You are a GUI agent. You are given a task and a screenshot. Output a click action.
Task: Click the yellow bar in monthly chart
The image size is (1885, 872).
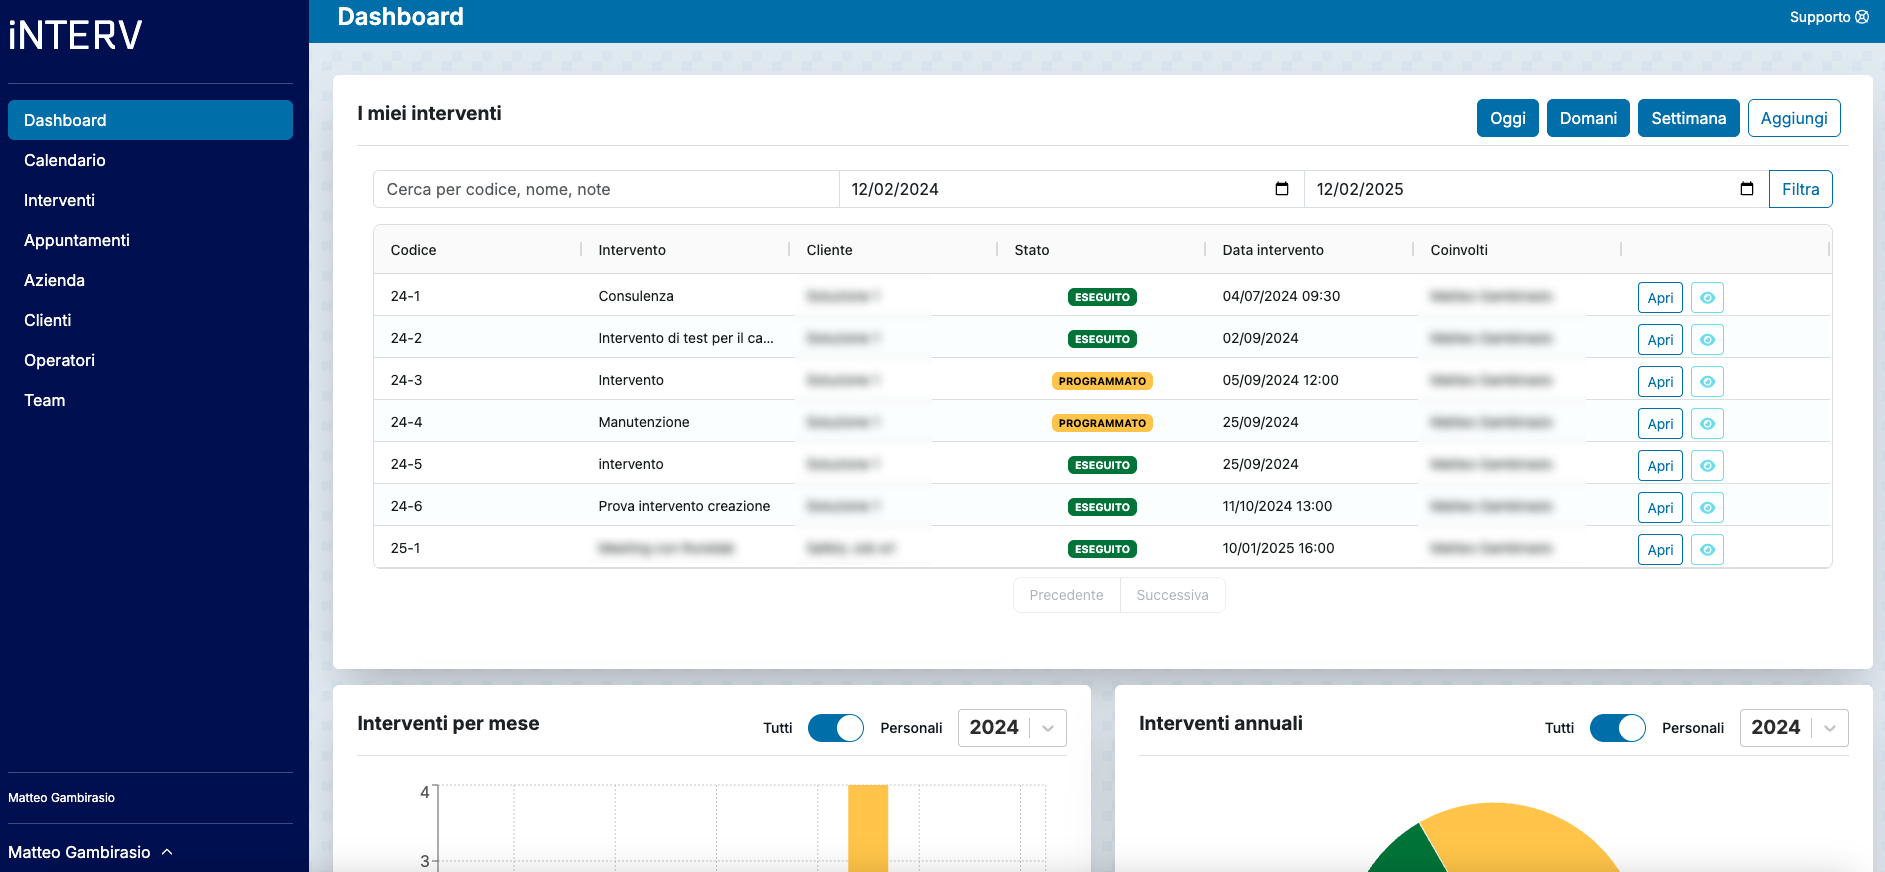pos(868,828)
